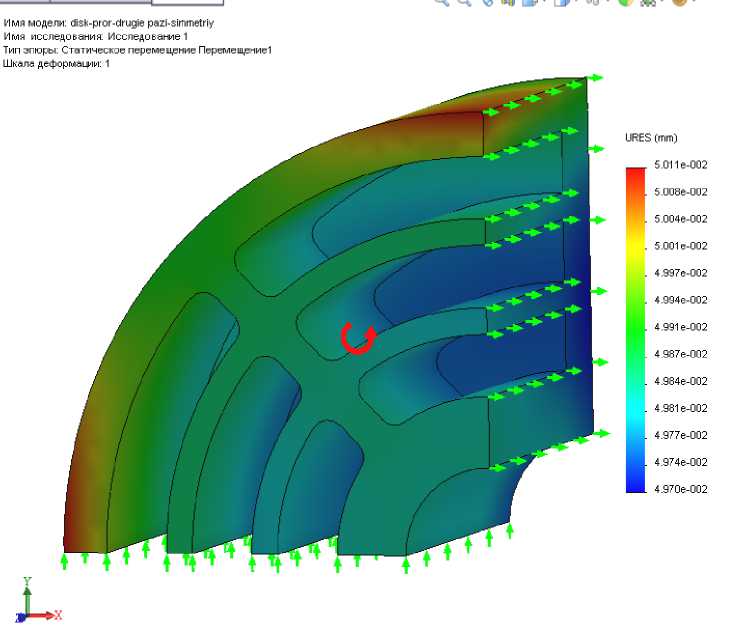The width and height of the screenshot is (745, 630).
Task: Click the Zoom to Fit magnifier icon
Action: pyautogui.click(x=443, y=3)
